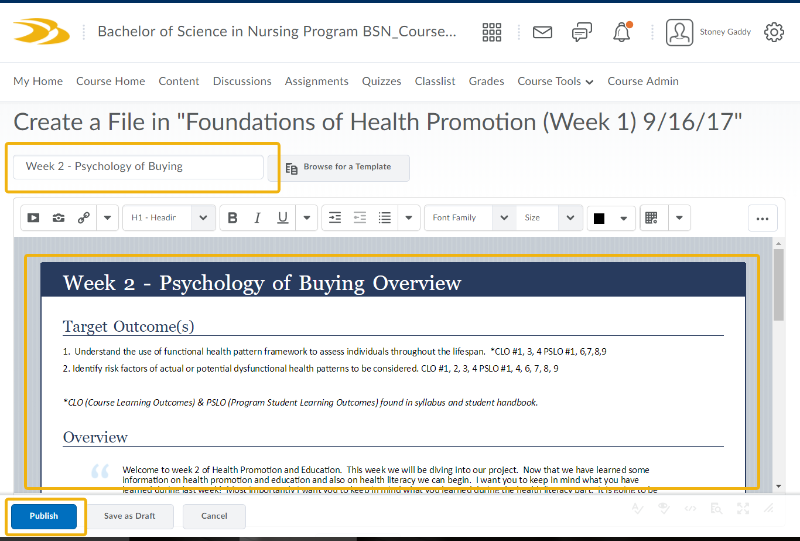The height and width of the screenshot is (541, 800).
Task: Expand the font Size dropdown
Action: (550, 218)
